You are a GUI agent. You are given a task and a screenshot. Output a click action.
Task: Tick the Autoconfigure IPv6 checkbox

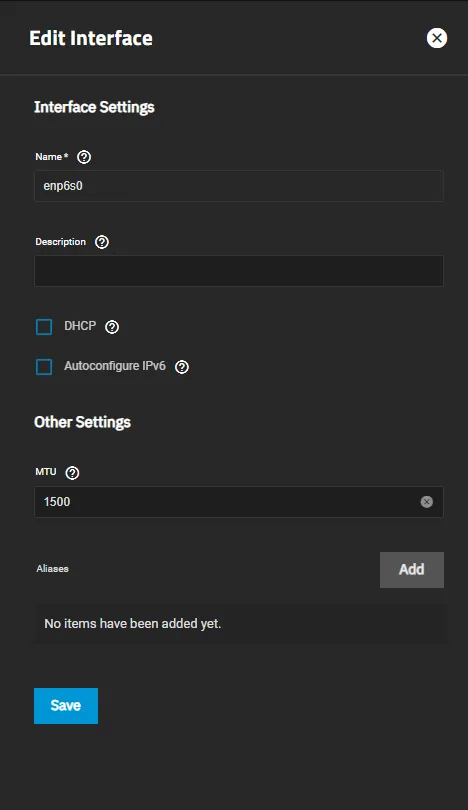(x=44, y=367)
